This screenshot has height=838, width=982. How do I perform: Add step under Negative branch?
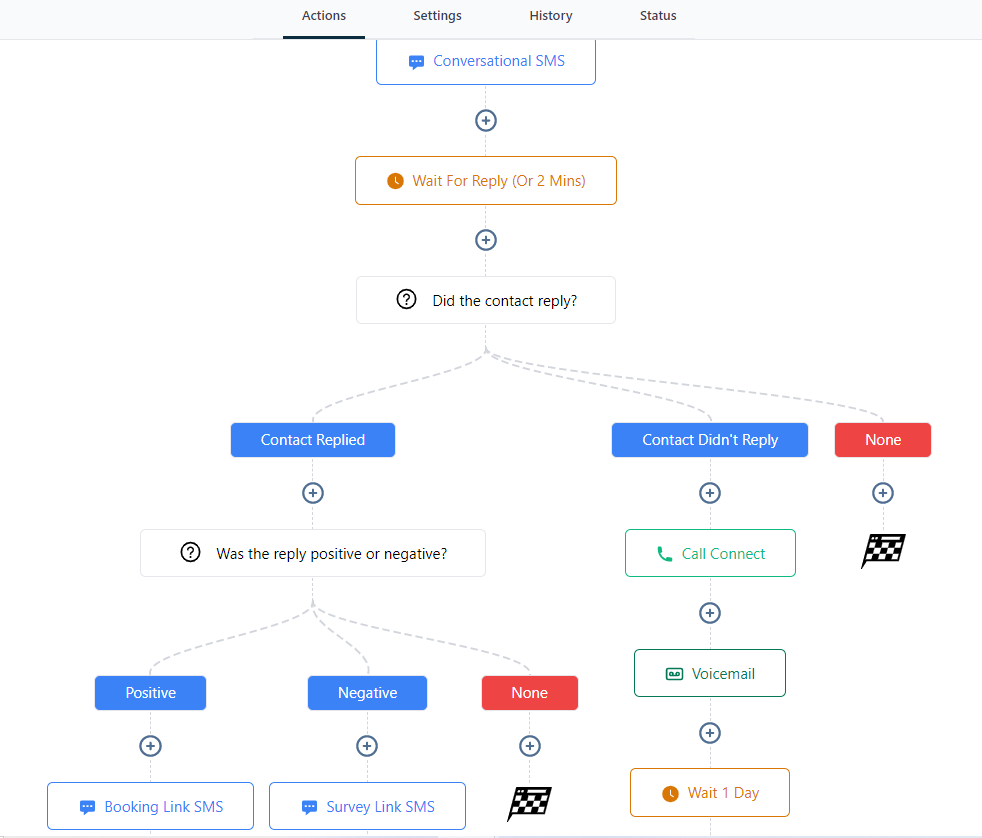tap(367, 746)
